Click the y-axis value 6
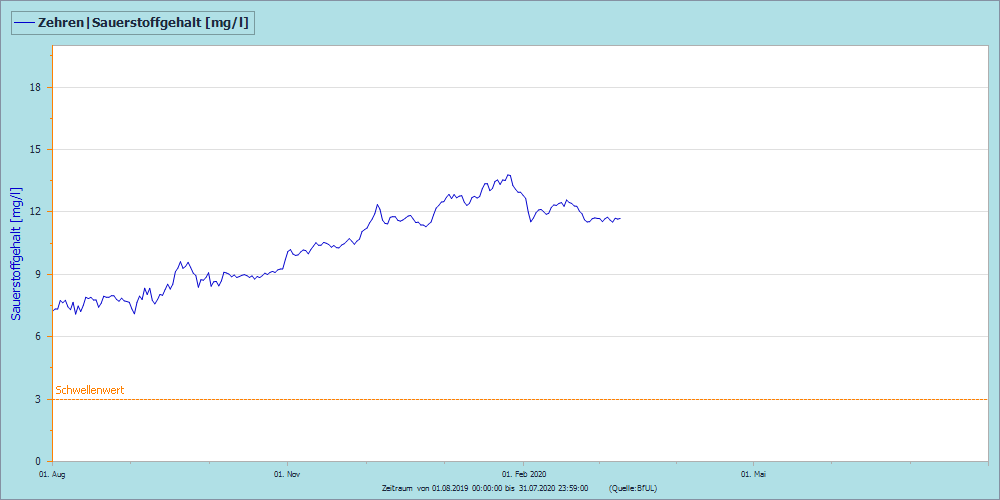The height and width of the screenshot is (500, 1000). point(38,336)
